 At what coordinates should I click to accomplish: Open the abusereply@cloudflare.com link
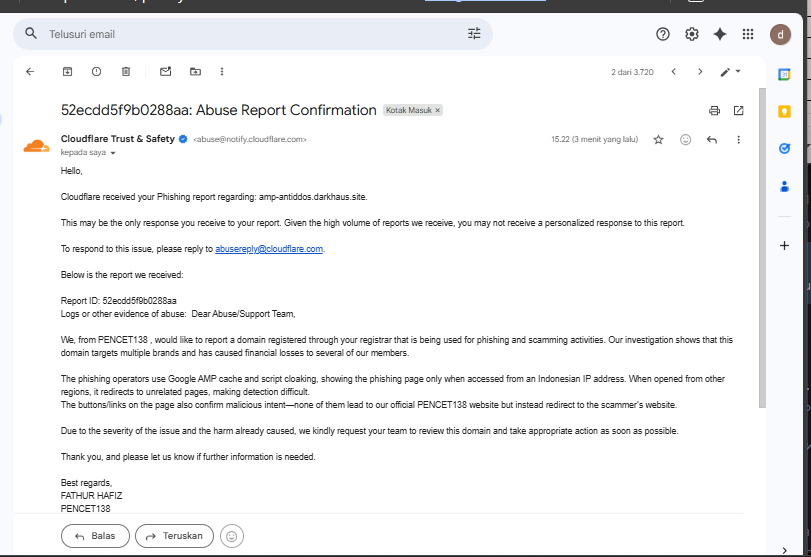[269, 249]
